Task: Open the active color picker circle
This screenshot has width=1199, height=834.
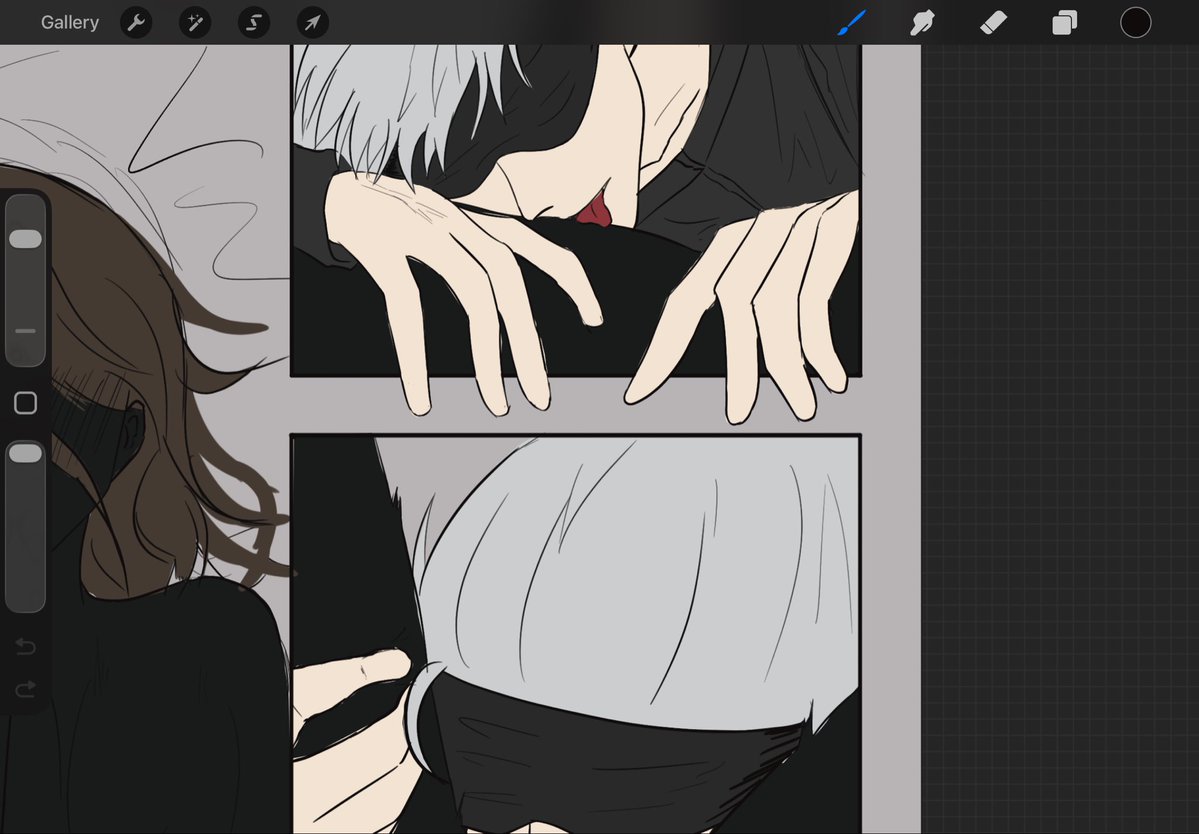Action: 1136,23
